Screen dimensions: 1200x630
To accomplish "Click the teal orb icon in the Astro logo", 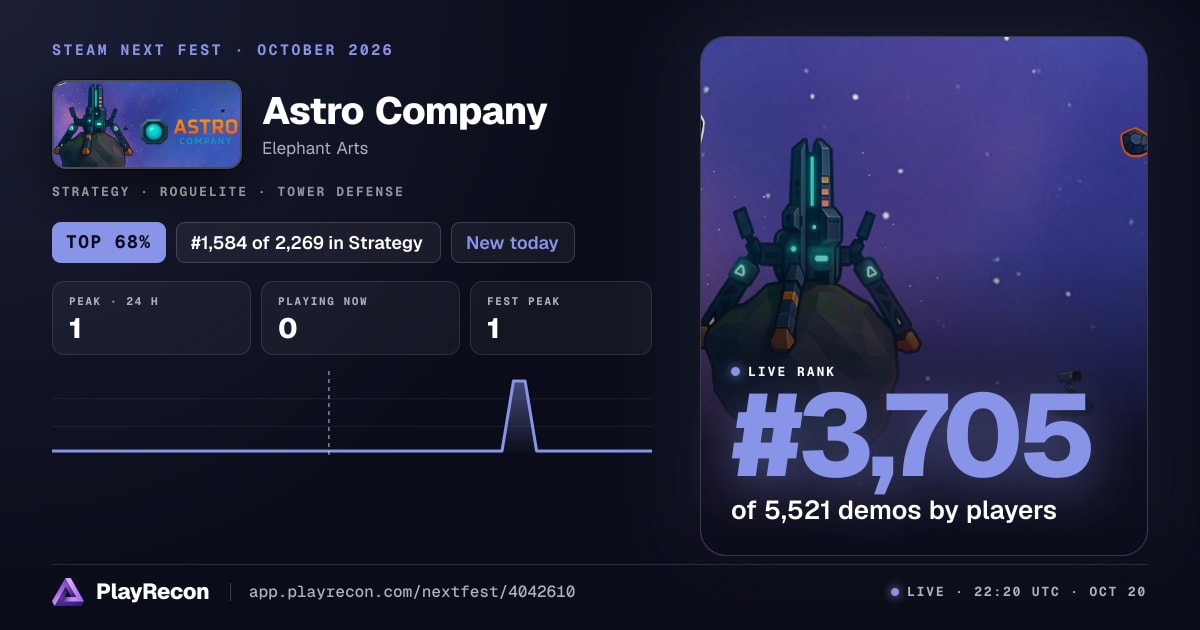I will pos(153,131).
